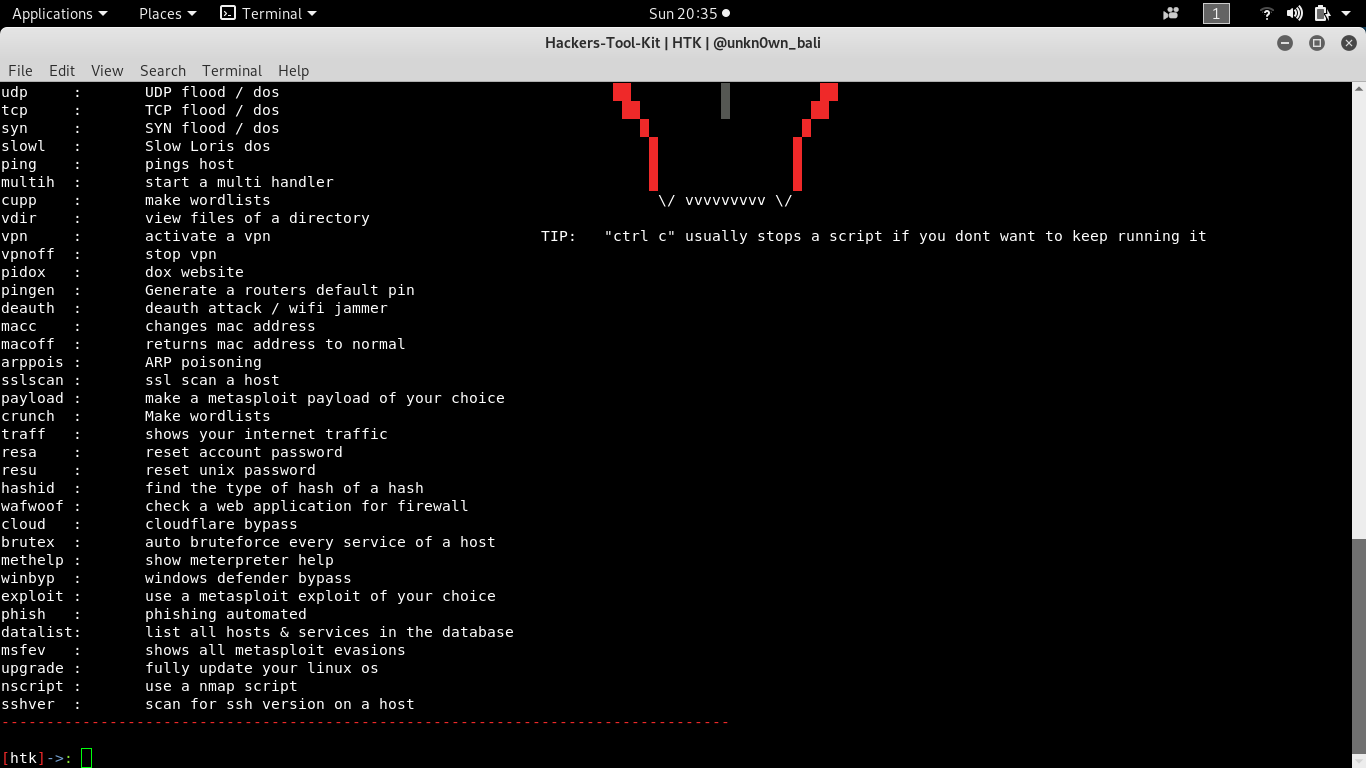Click the 'sshver' command name

(28, 704)
